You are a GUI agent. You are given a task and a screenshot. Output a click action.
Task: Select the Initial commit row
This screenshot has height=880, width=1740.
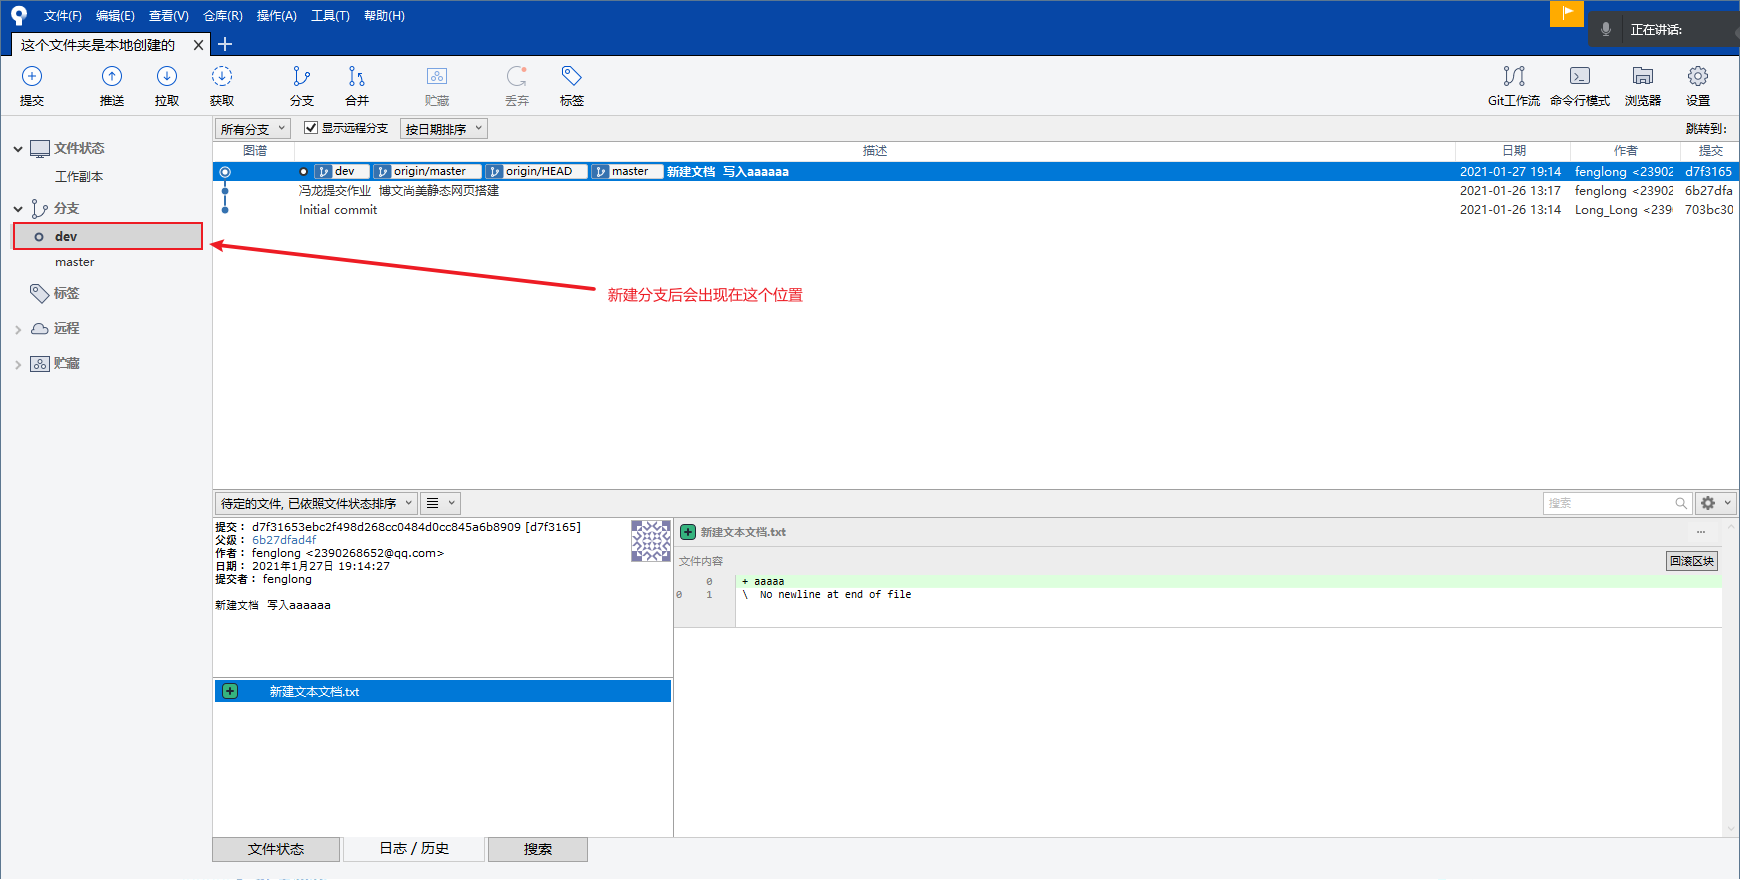(x=338, y=210)
